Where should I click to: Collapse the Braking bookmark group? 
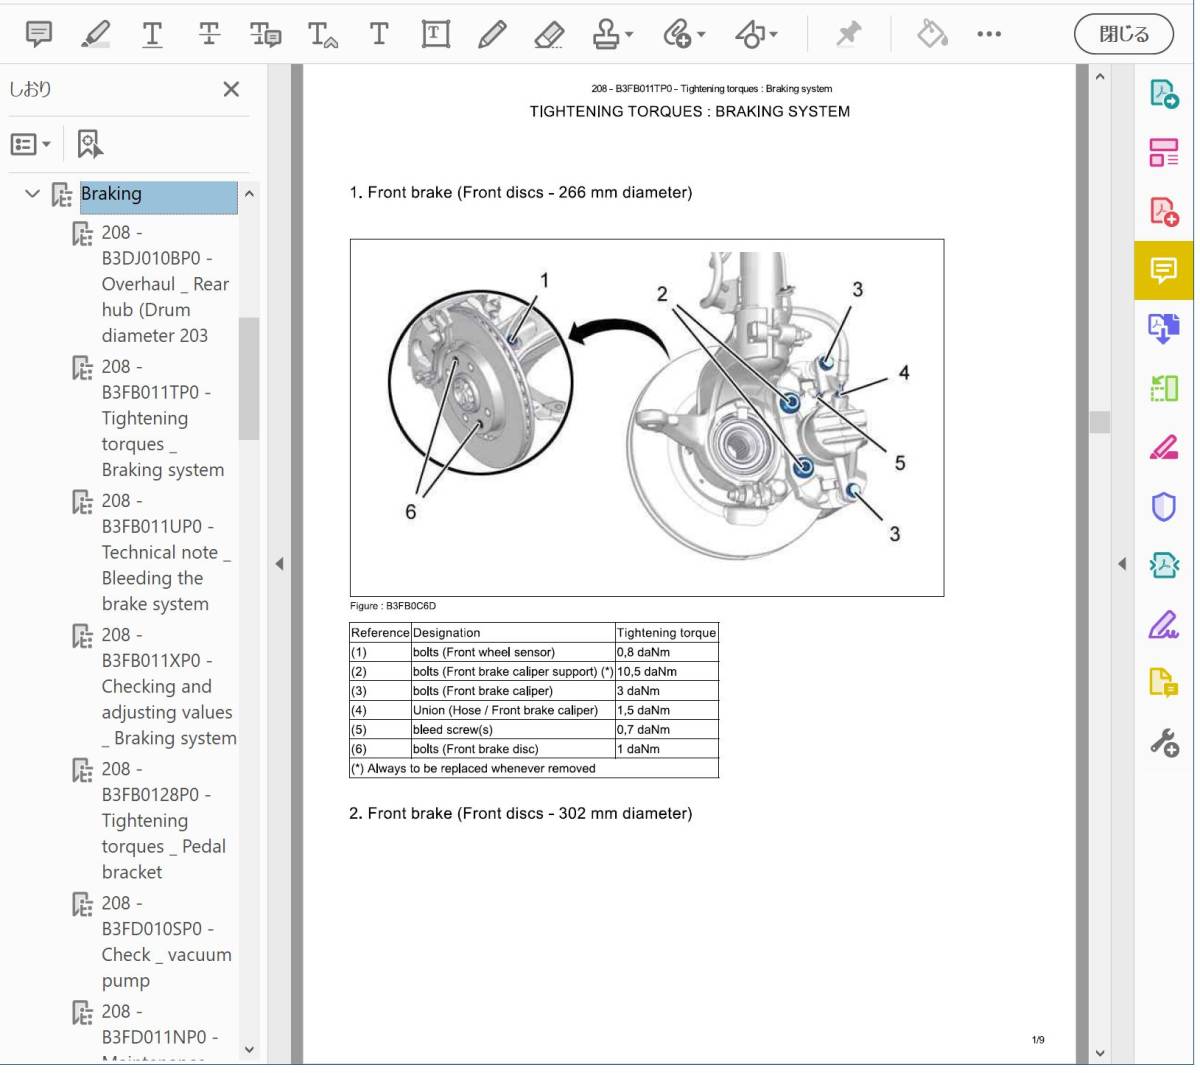(32, 193)
